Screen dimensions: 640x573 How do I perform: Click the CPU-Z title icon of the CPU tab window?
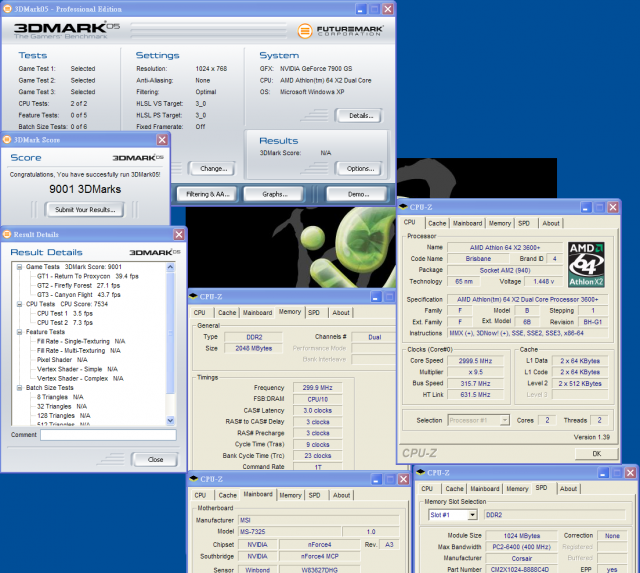(403, 207)
